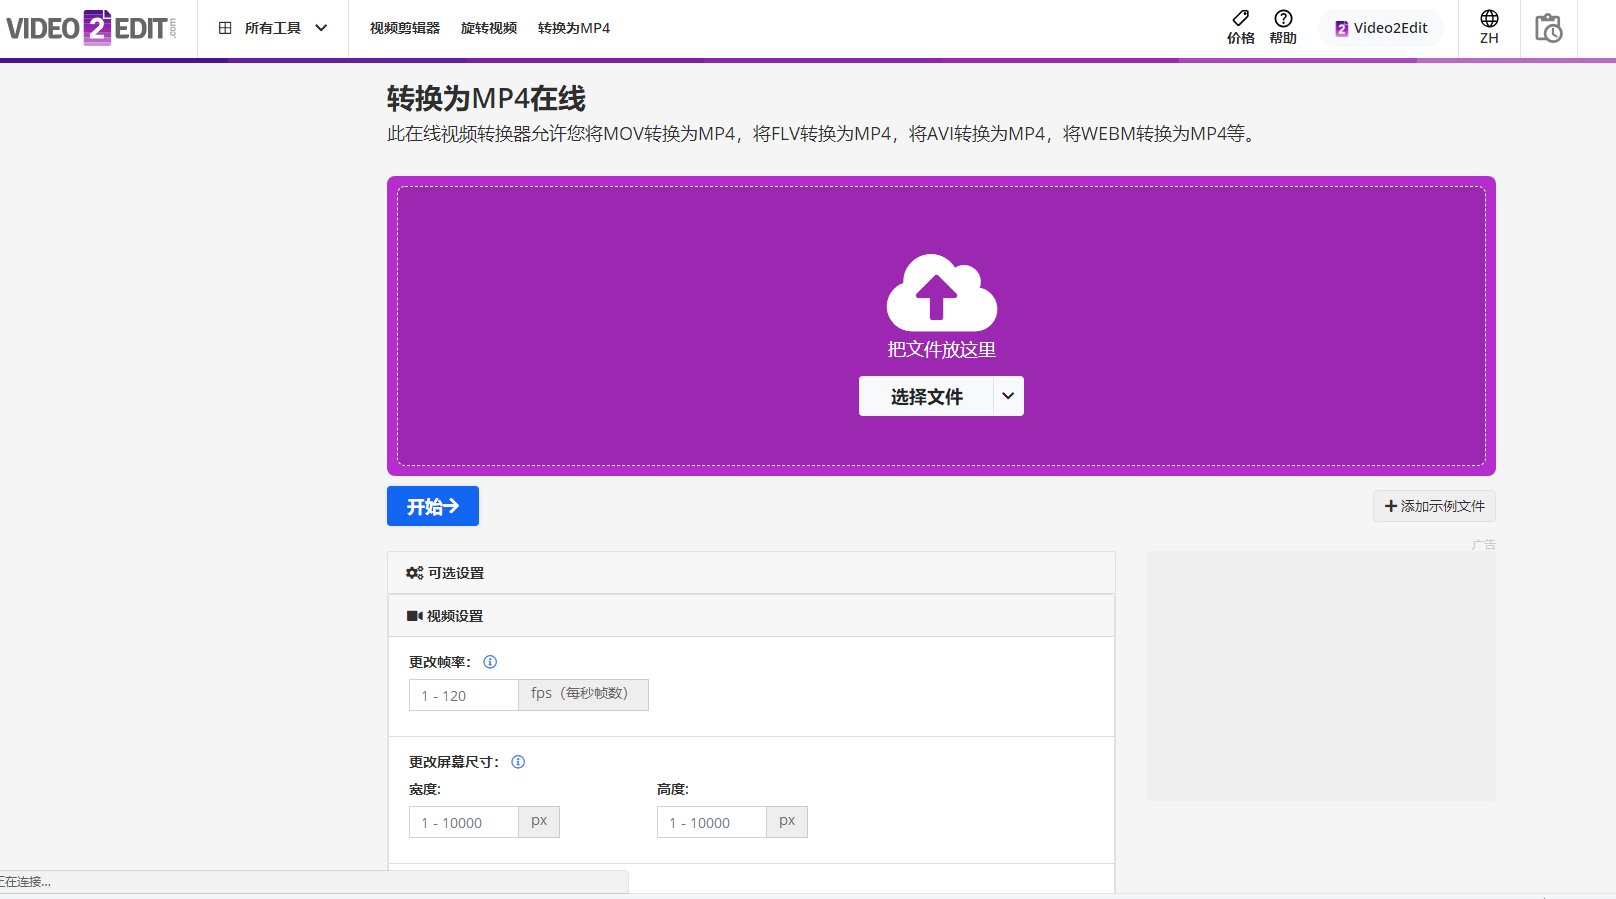Image resolution: width=1616 pixels, height=899 pixels.
Task: Click the info icon beside 更改屏幕尺寸
Action: tap(518, 762)
